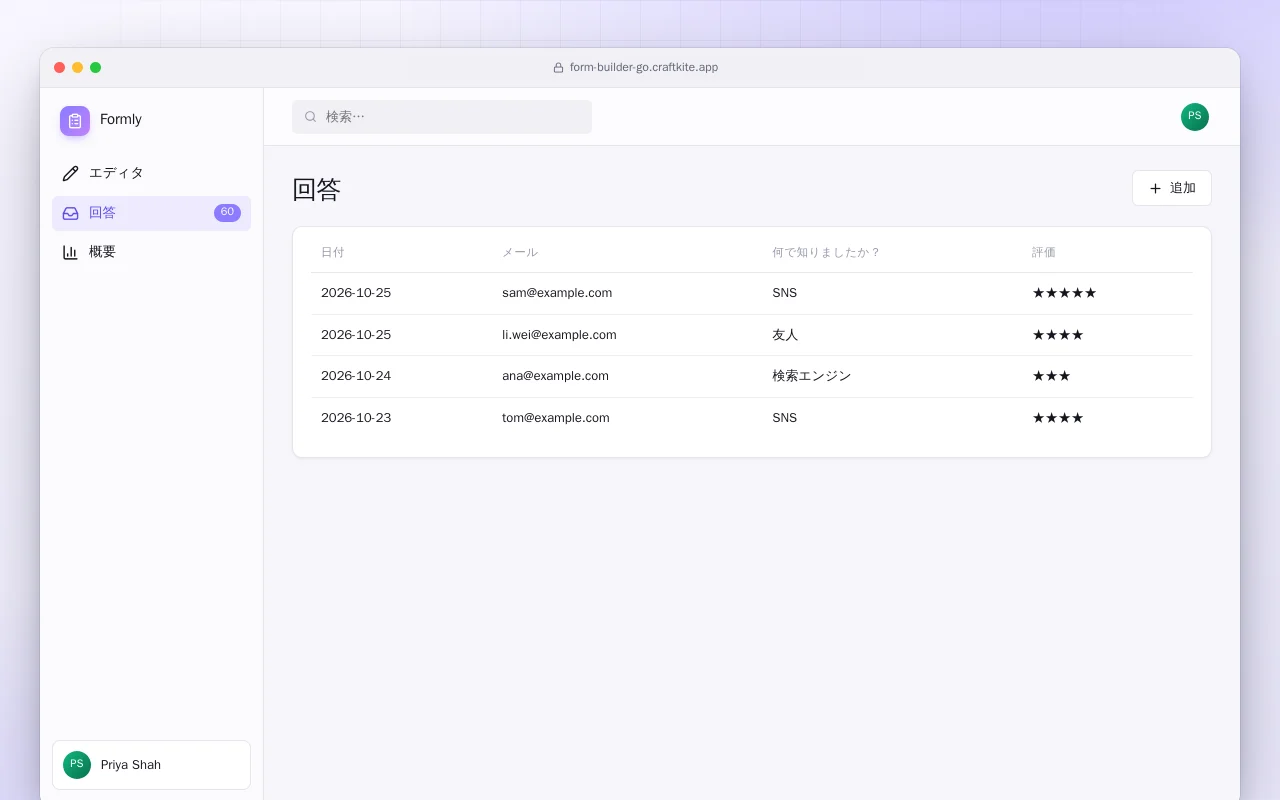The height and width of the screenshot is (800, 1280).
Task: Click the inbox icon beside 回答
Action: pyautogui.click(x=70, y=213)
